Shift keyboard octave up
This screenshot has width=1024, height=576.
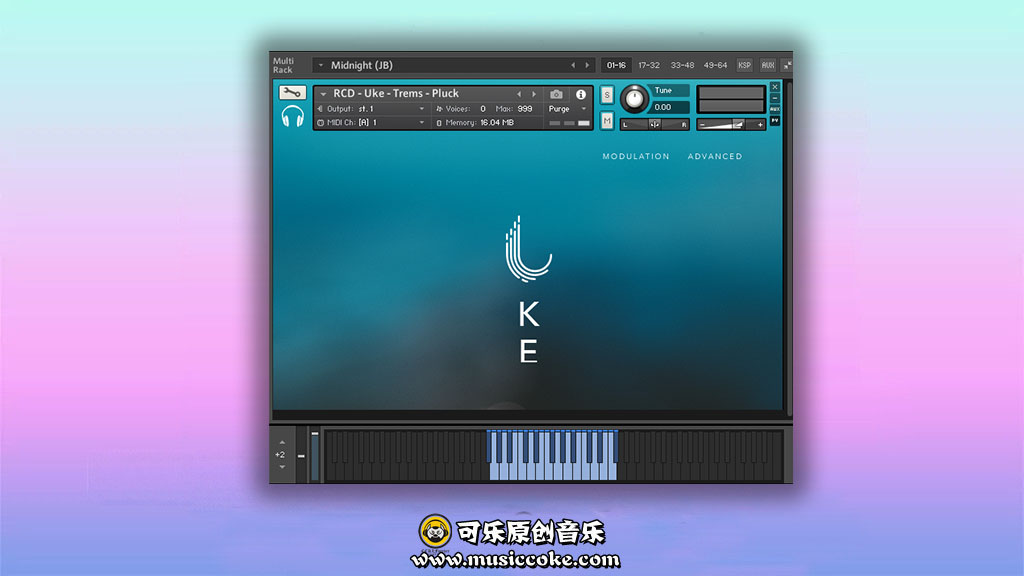click(x=282, y=443)
